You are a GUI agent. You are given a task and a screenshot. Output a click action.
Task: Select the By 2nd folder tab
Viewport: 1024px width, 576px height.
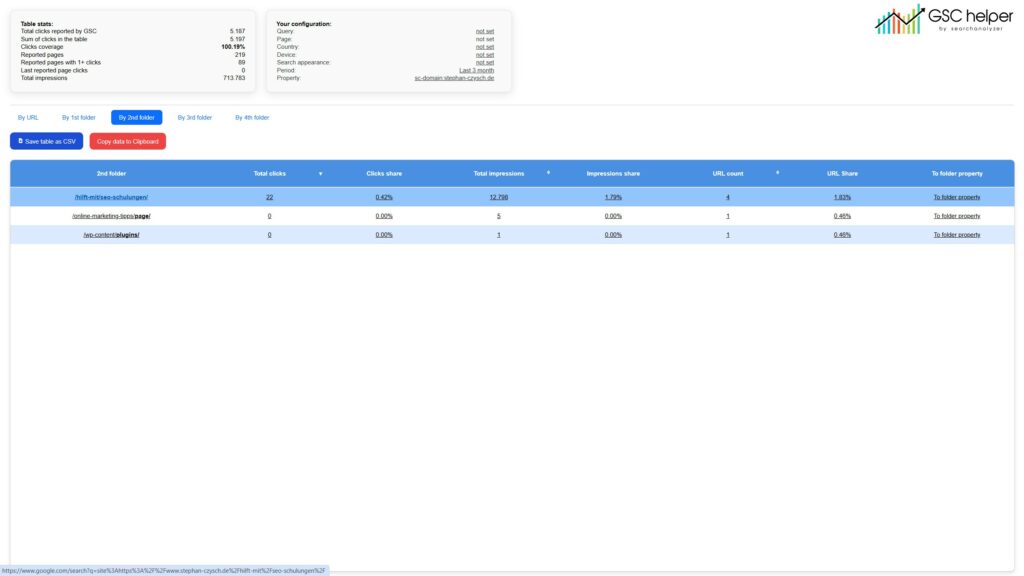tap(136, 118)
